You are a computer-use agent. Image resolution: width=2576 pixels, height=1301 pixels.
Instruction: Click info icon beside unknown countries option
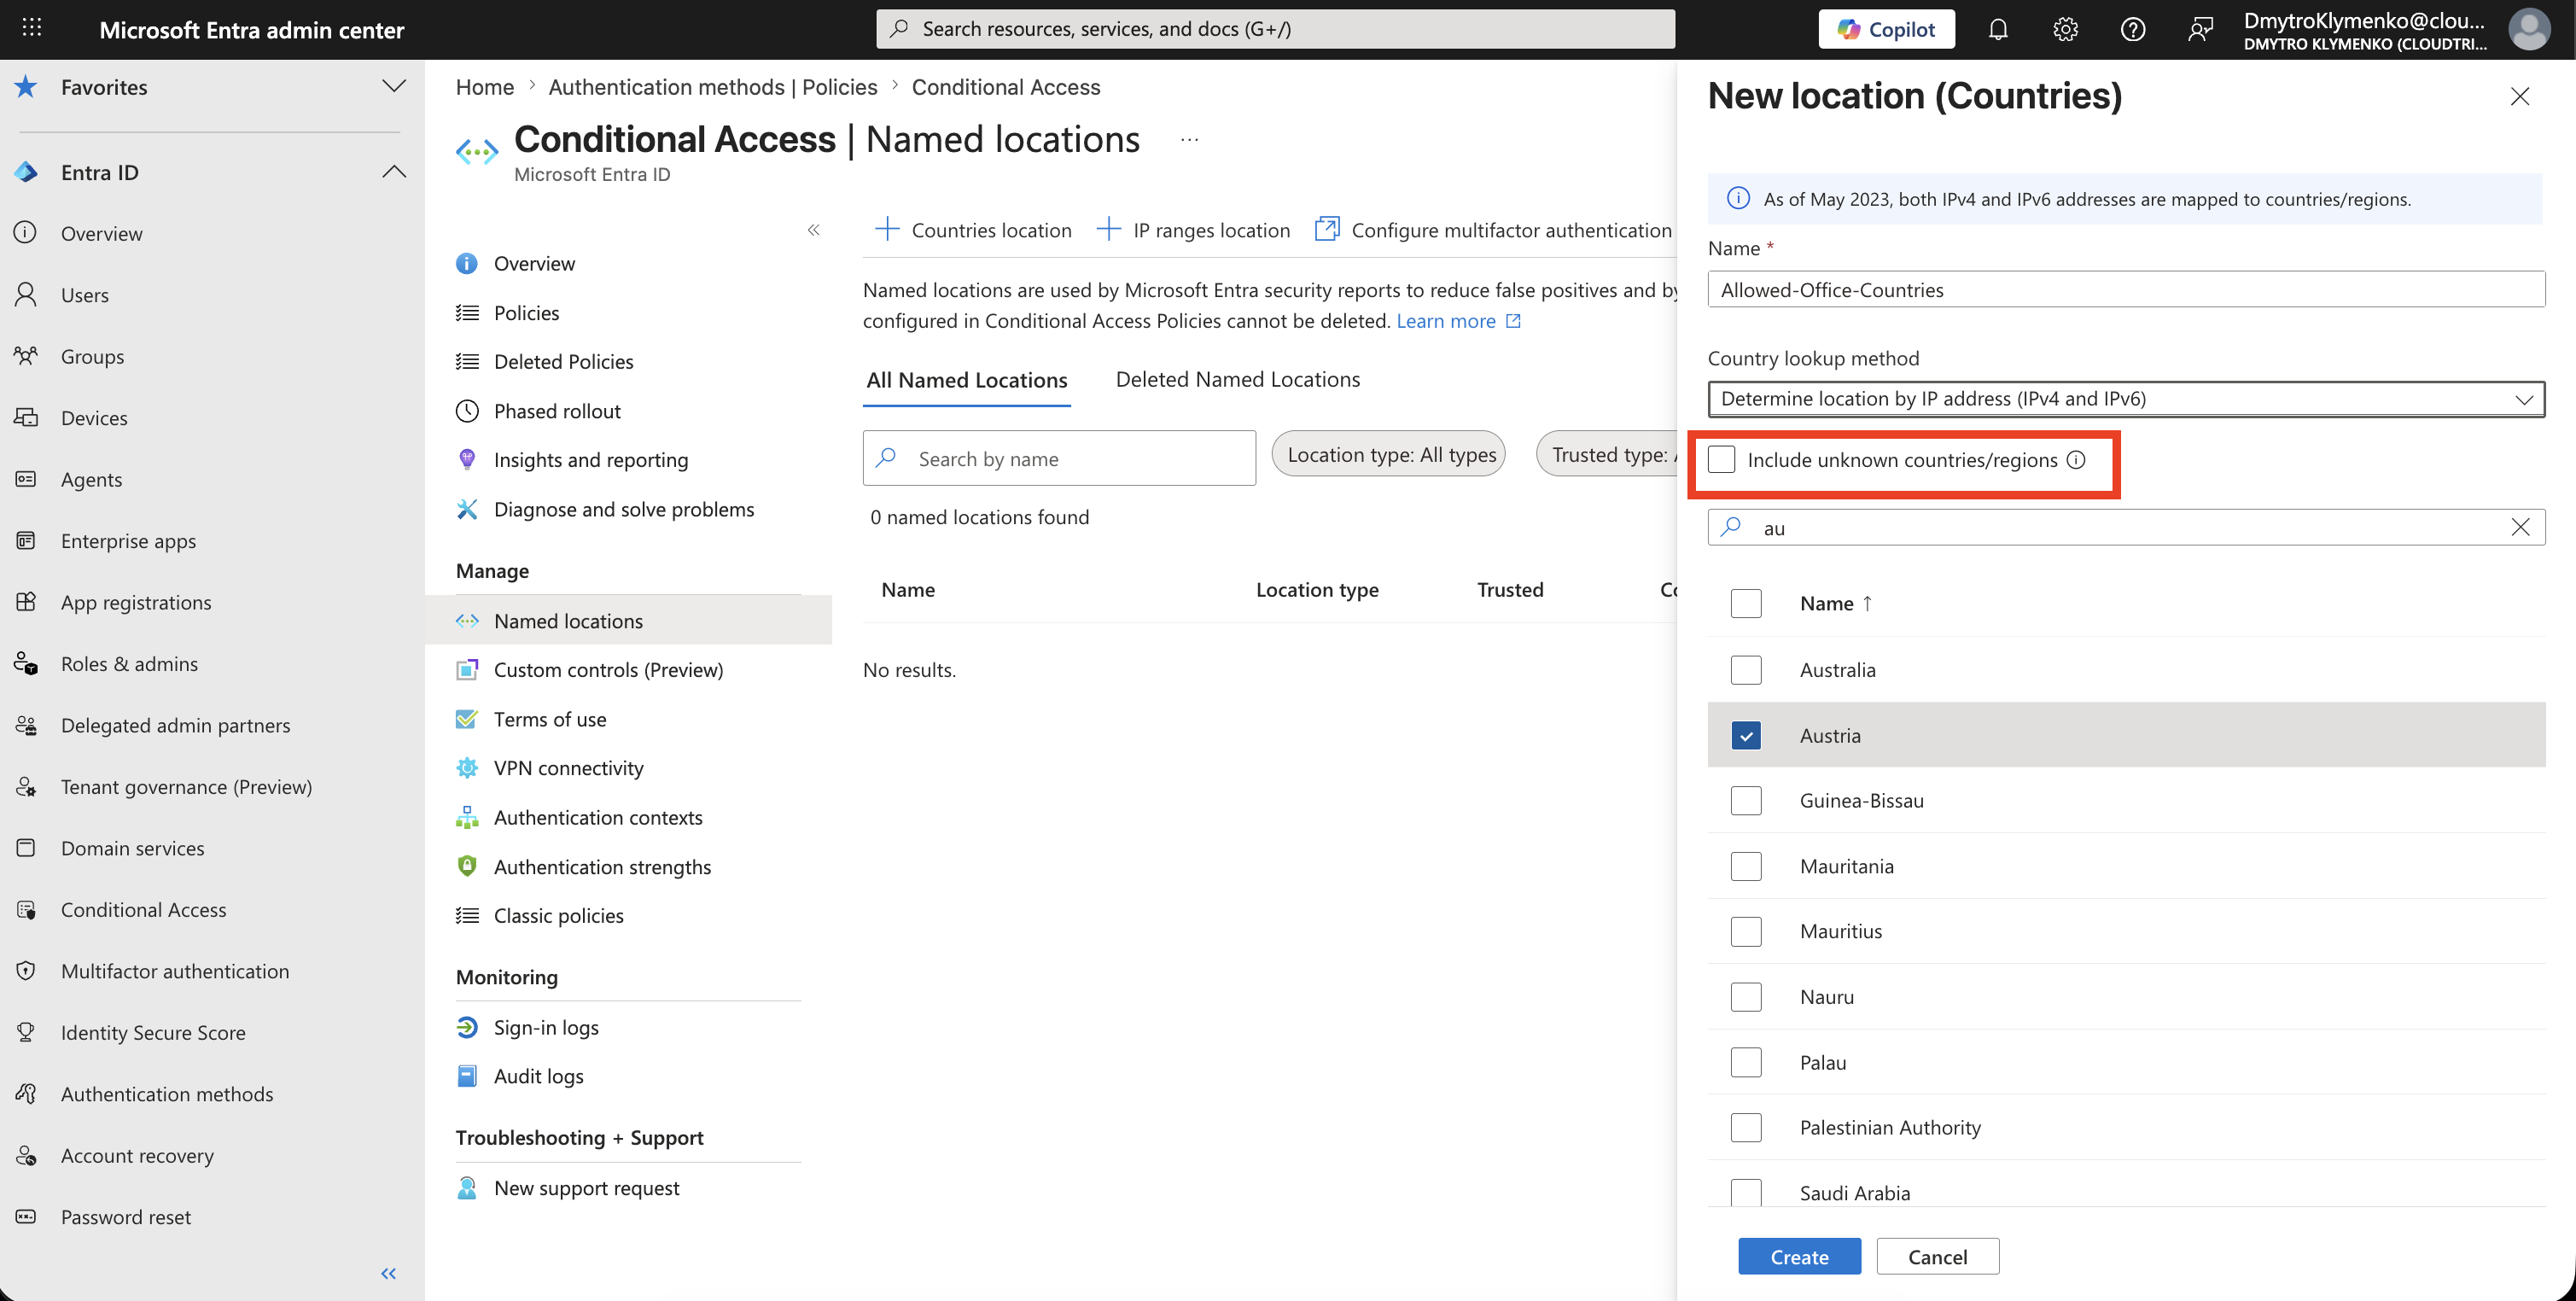click(2076, 460)
